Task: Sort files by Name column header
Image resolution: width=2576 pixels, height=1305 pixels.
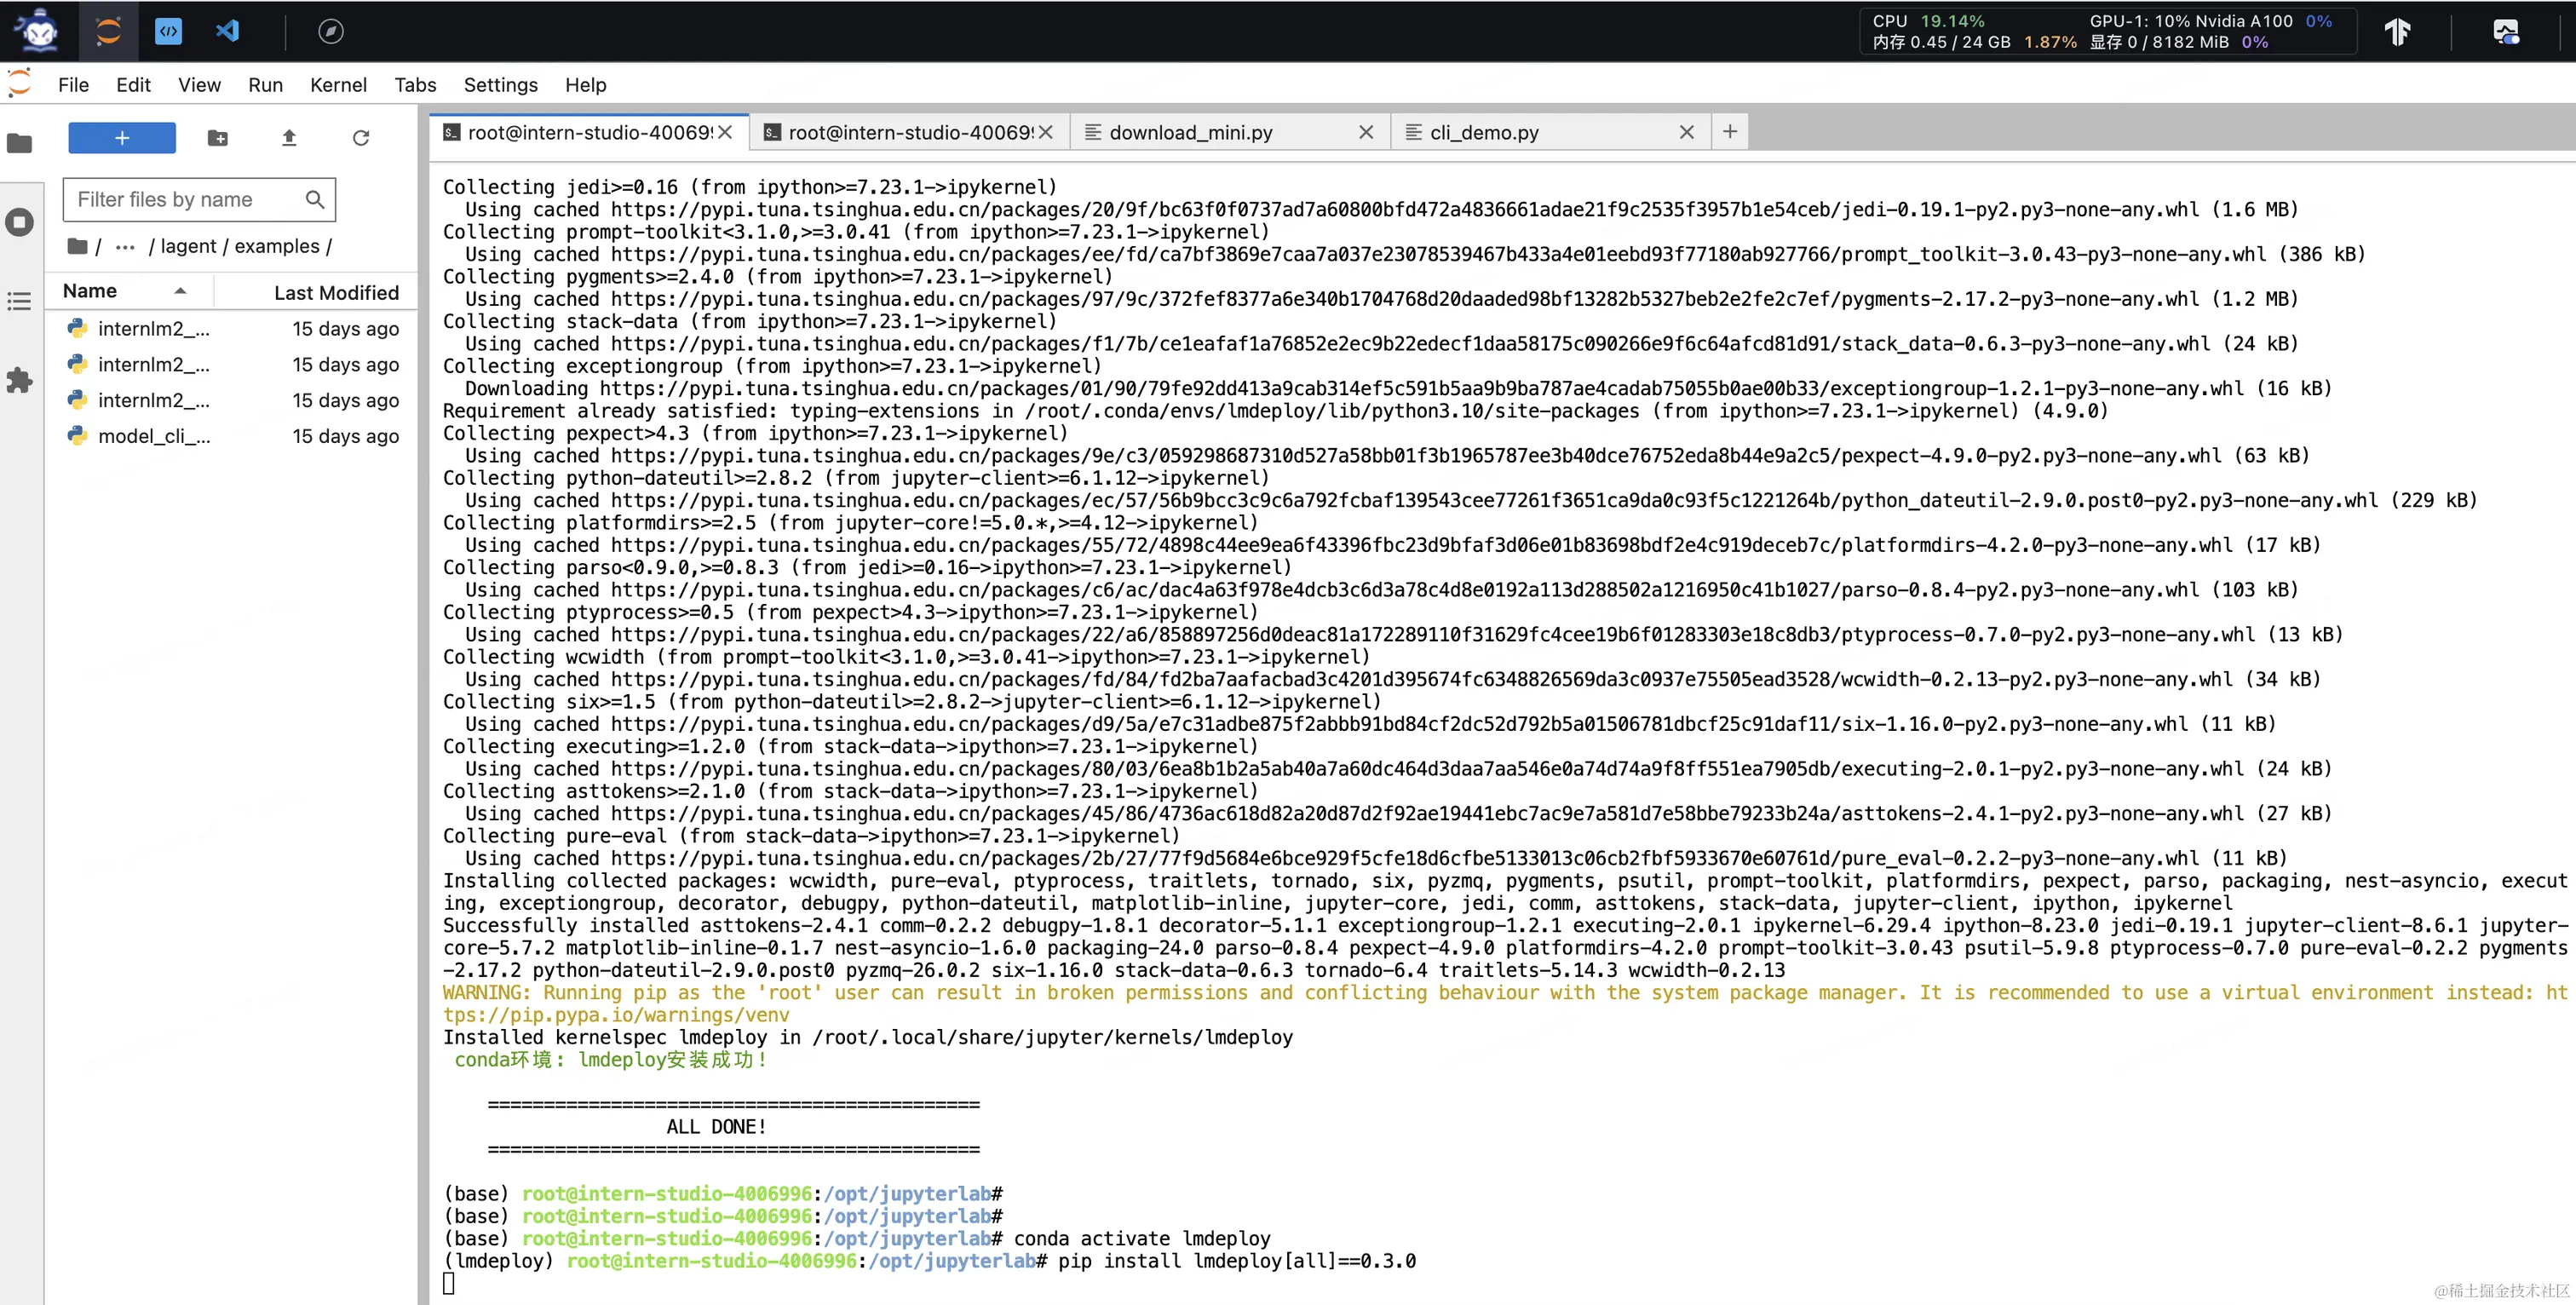Action: [90, 291]
